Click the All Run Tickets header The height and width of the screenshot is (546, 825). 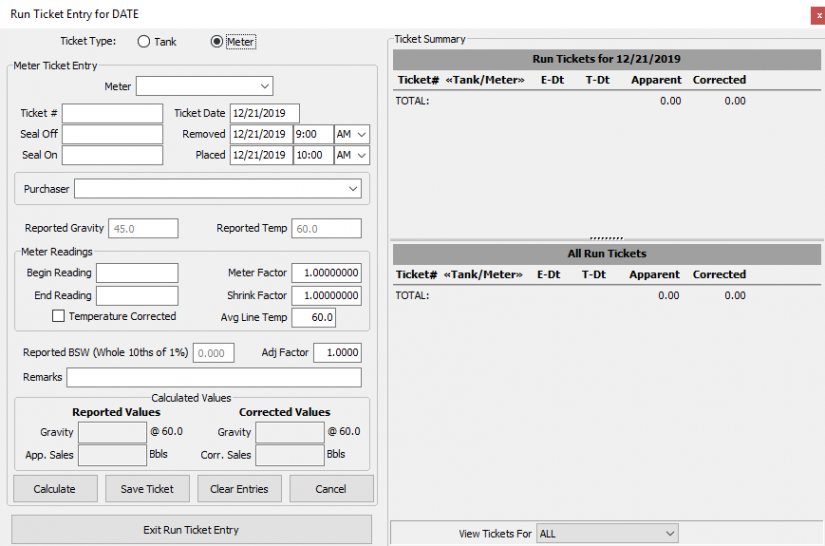[x=607, y=254]
